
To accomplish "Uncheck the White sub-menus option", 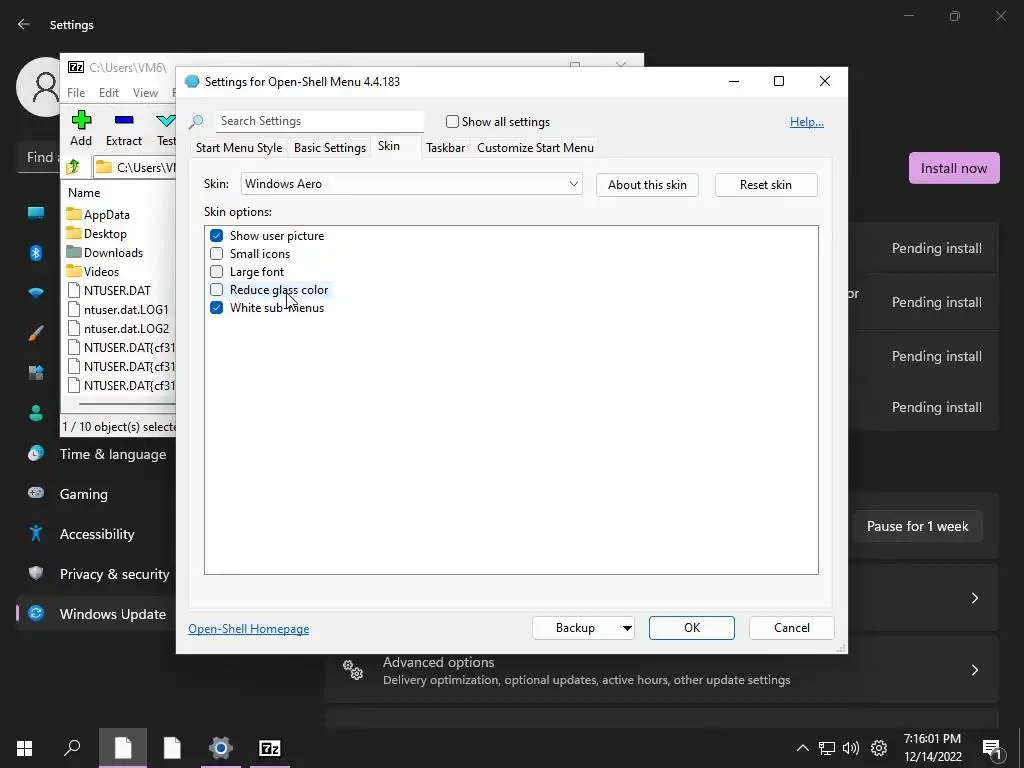I will tap(216, 308).
